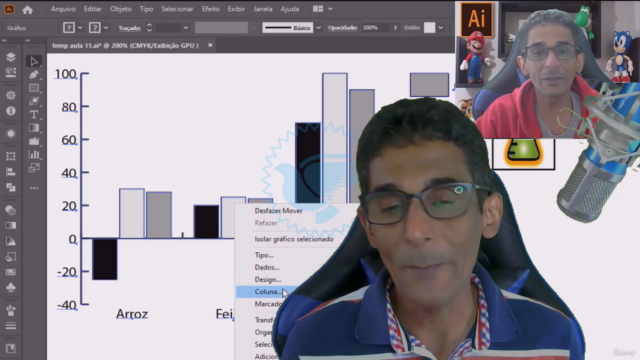Choose Isolar gráfico selecionado

(x=294, y=239)
